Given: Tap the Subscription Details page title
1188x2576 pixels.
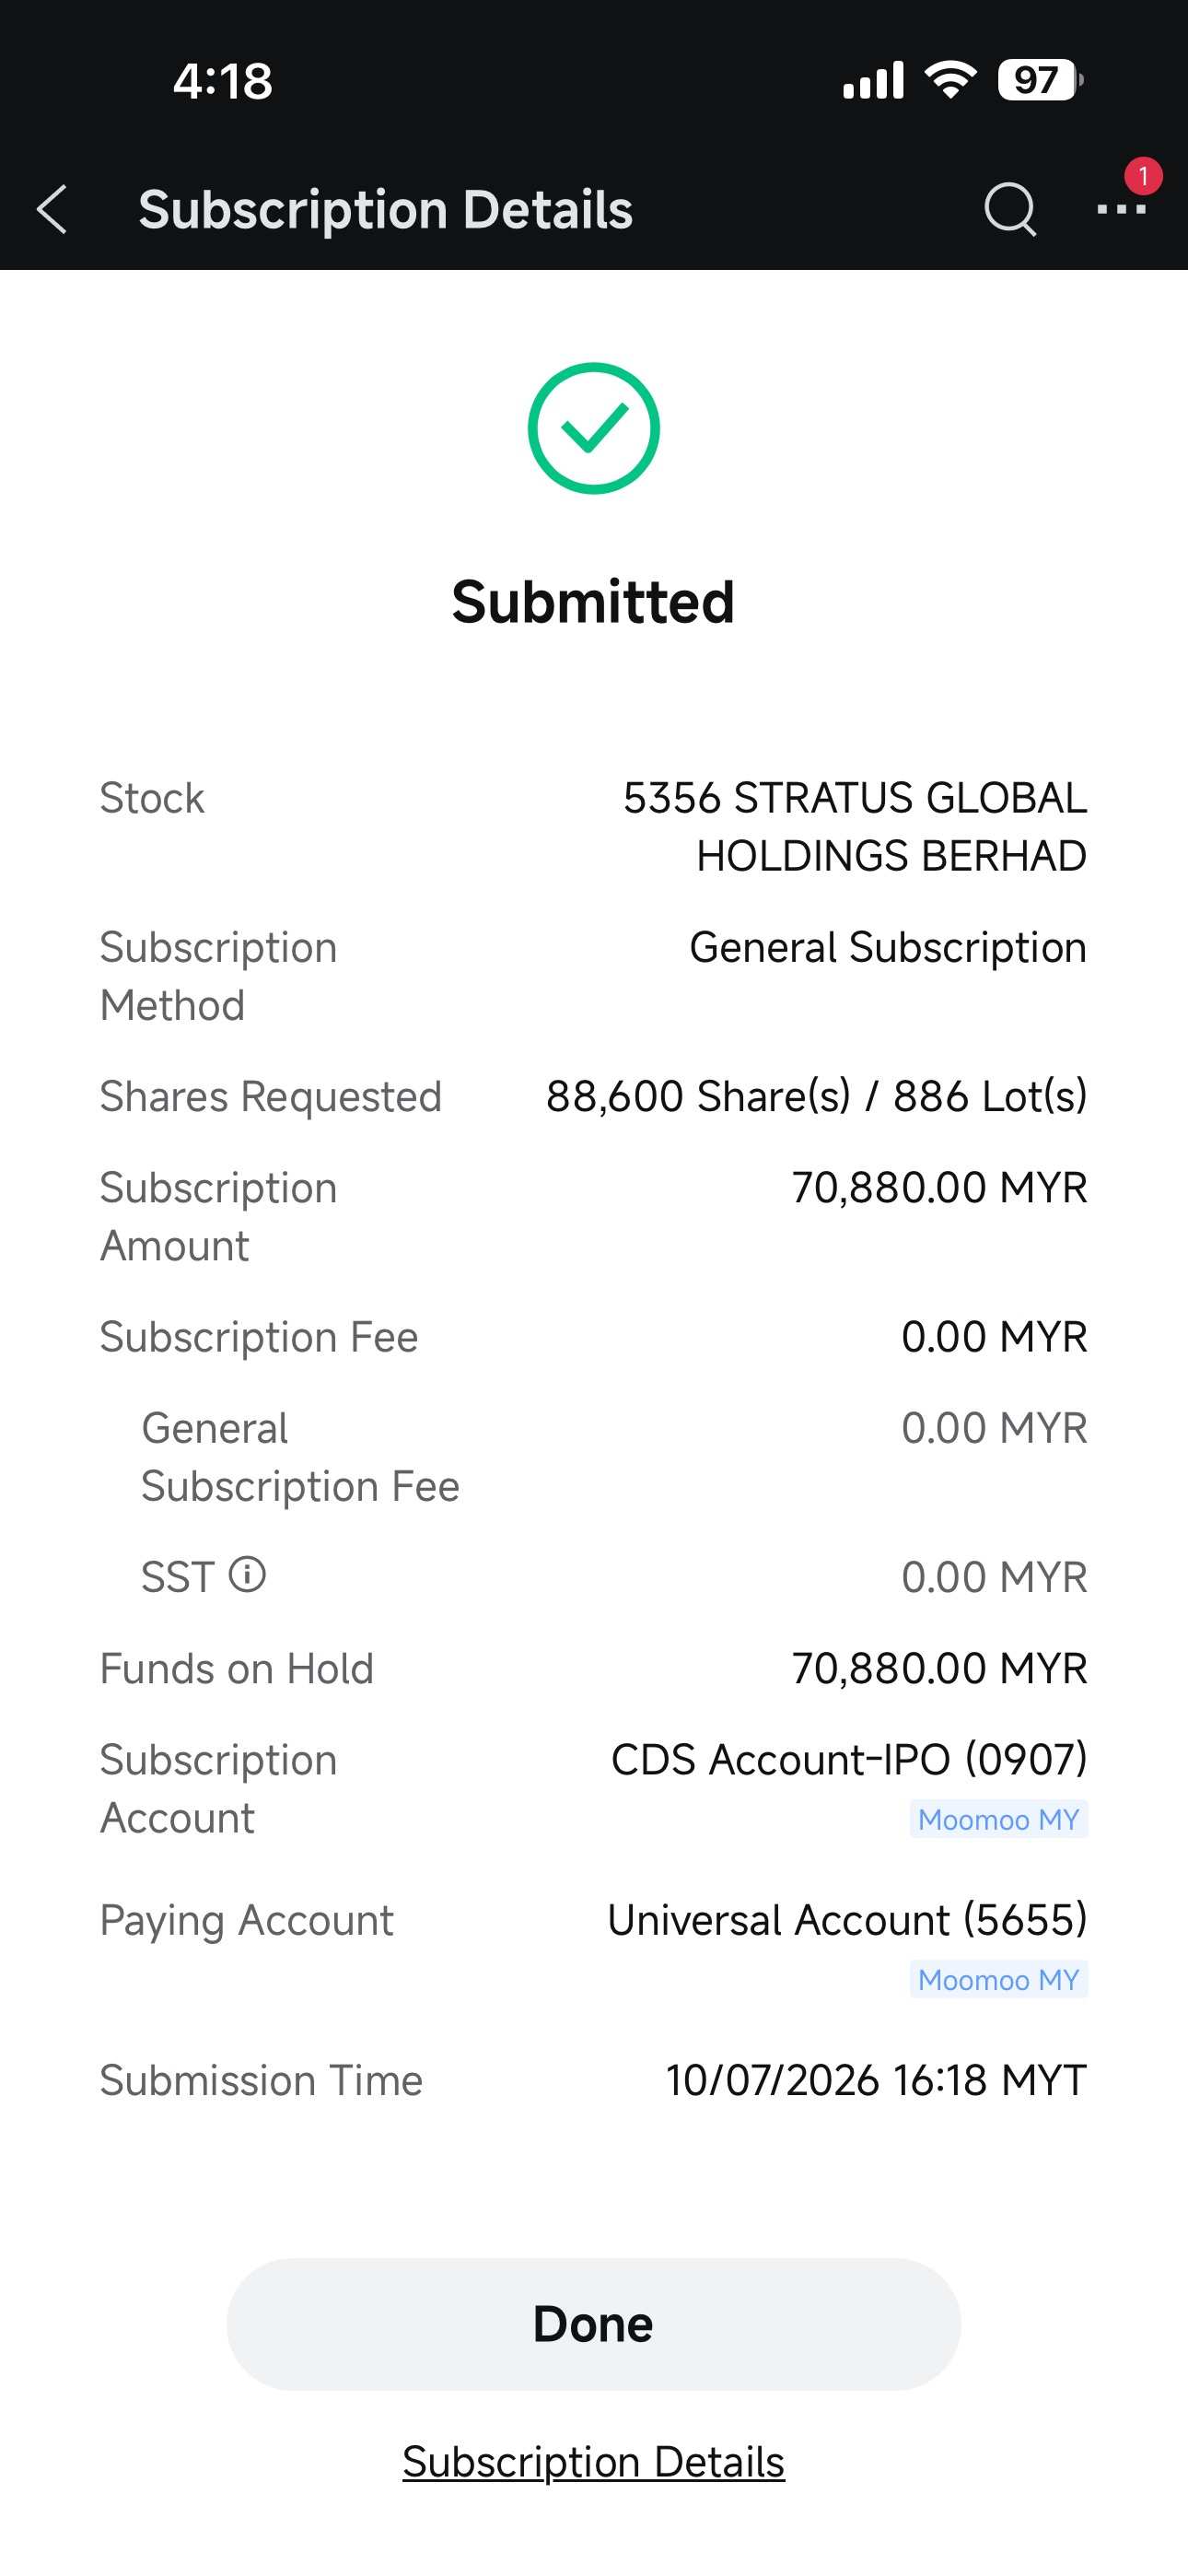Looking at the screenshot, I should pos(386,210).
